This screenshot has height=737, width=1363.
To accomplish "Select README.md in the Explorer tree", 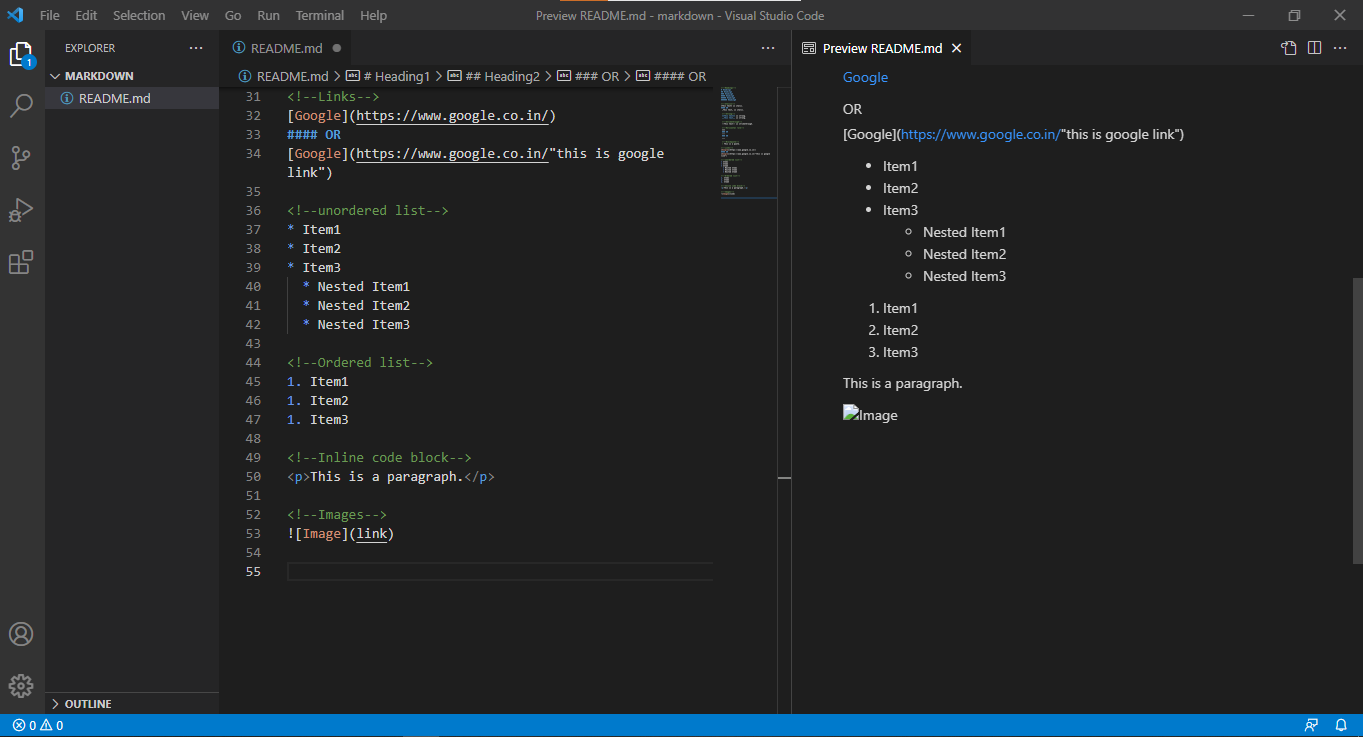I will point(114,98).
